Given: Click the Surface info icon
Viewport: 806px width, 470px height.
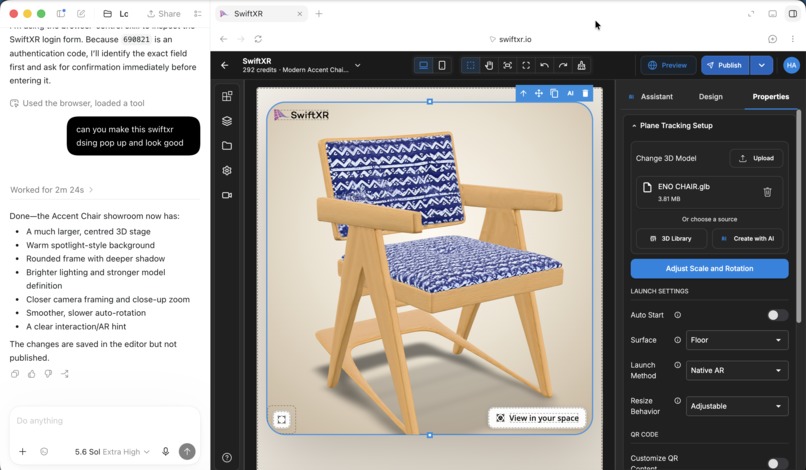Looking at the screenshot, I should (677, 340).
